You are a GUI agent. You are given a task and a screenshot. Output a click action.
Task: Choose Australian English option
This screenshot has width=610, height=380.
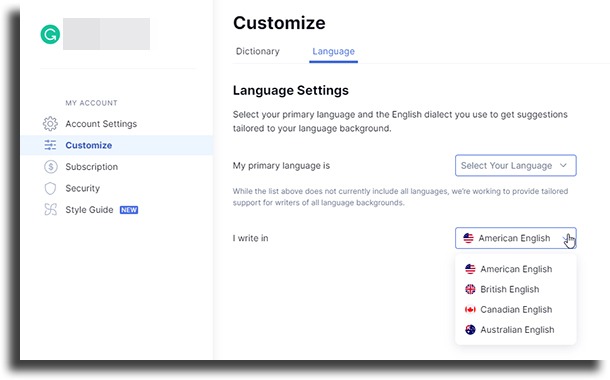click(x=515, y=329)
